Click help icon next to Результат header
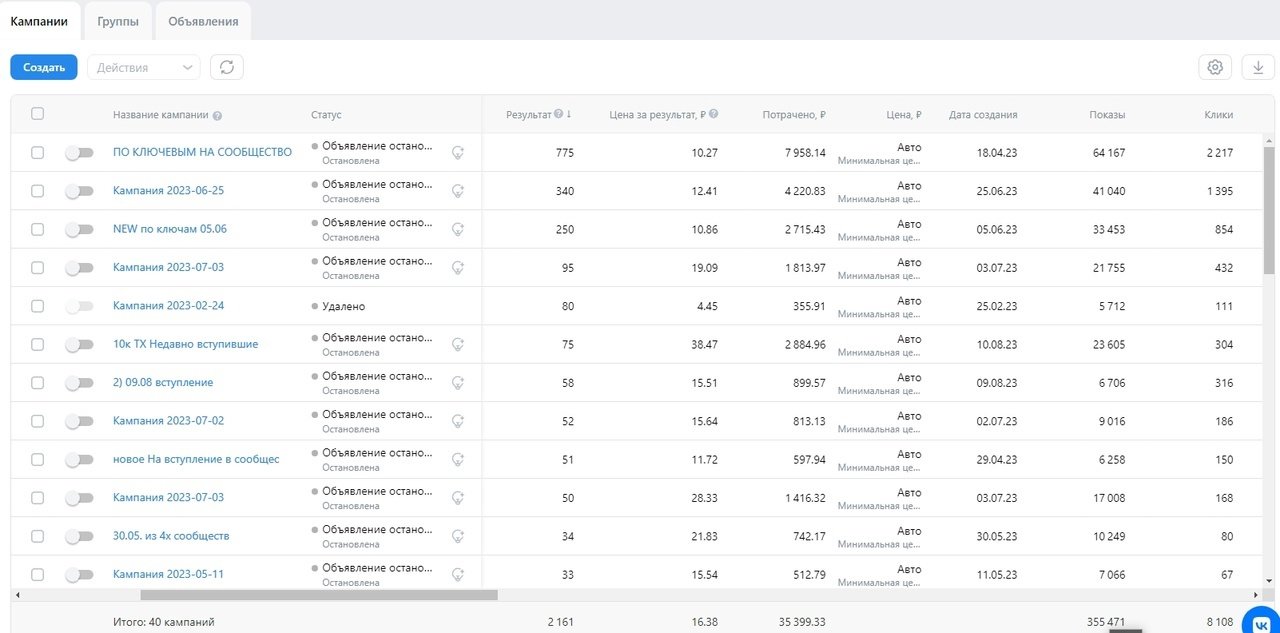 (x=558, y=114)
